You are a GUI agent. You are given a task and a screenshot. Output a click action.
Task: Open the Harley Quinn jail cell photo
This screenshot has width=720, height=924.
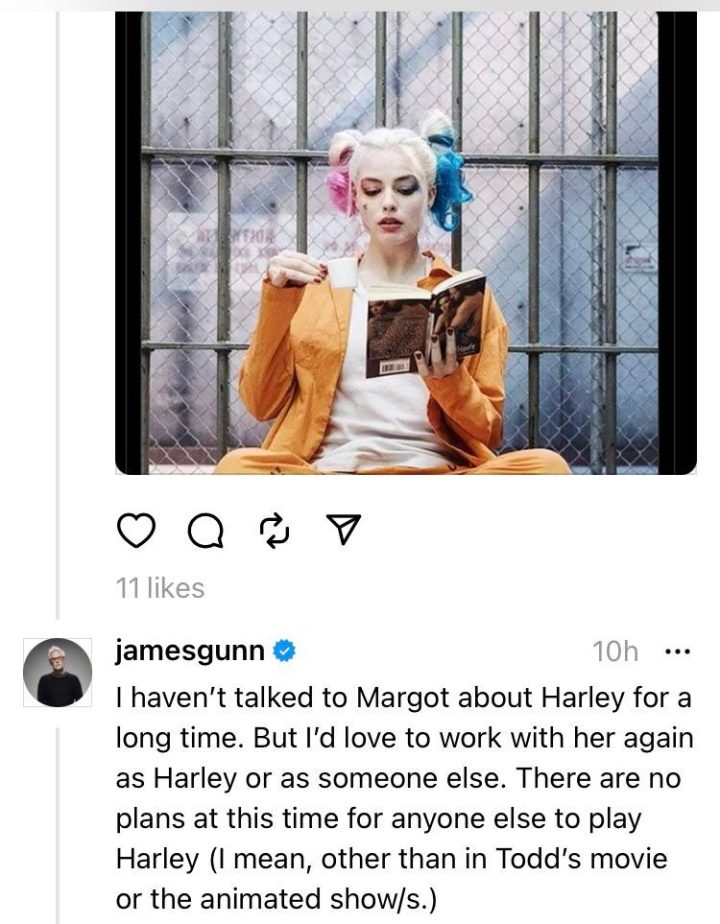coord(405,243)
